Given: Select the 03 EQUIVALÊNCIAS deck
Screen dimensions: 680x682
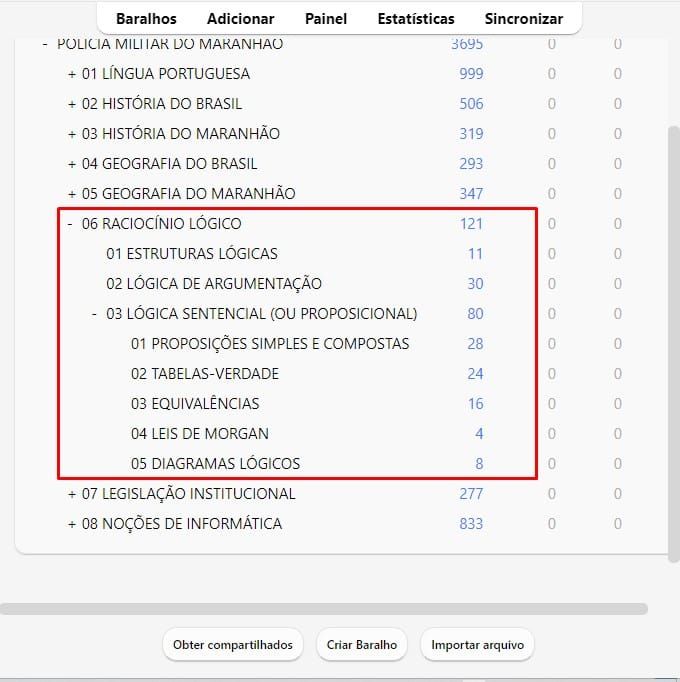Looking at the screenshot, I should (195, 404).
